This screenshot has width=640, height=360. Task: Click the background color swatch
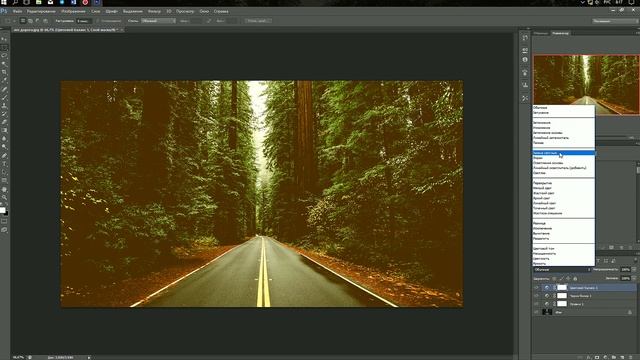[6, 213]
